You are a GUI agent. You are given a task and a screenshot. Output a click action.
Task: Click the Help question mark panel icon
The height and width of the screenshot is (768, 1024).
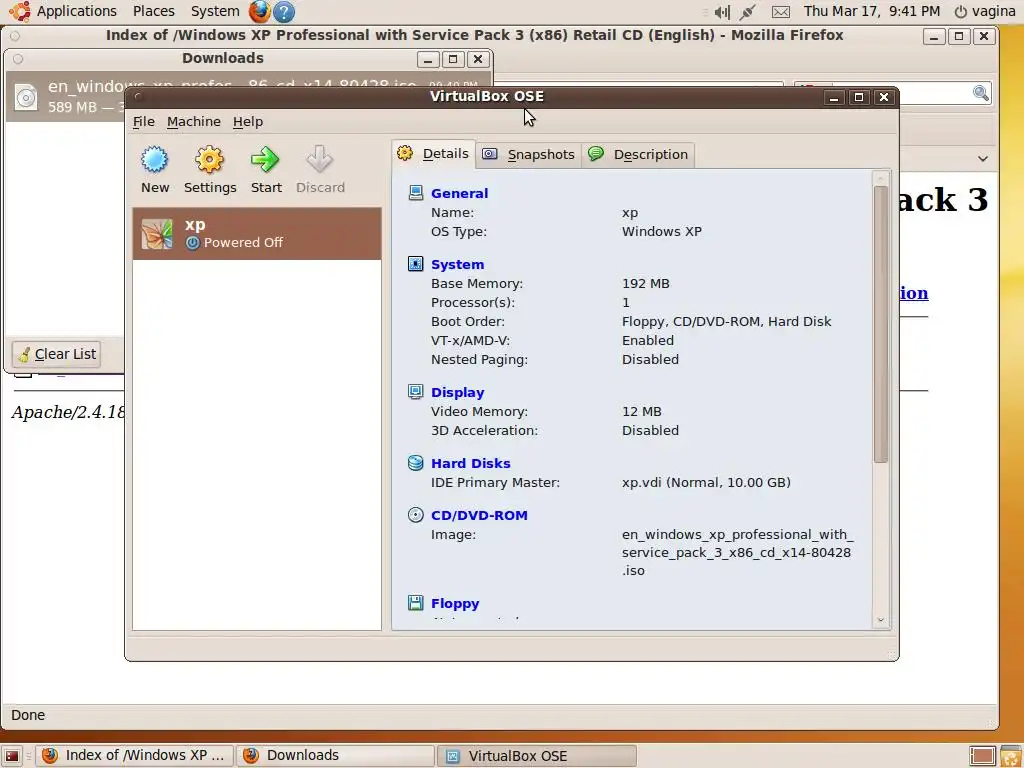(283, 11)
